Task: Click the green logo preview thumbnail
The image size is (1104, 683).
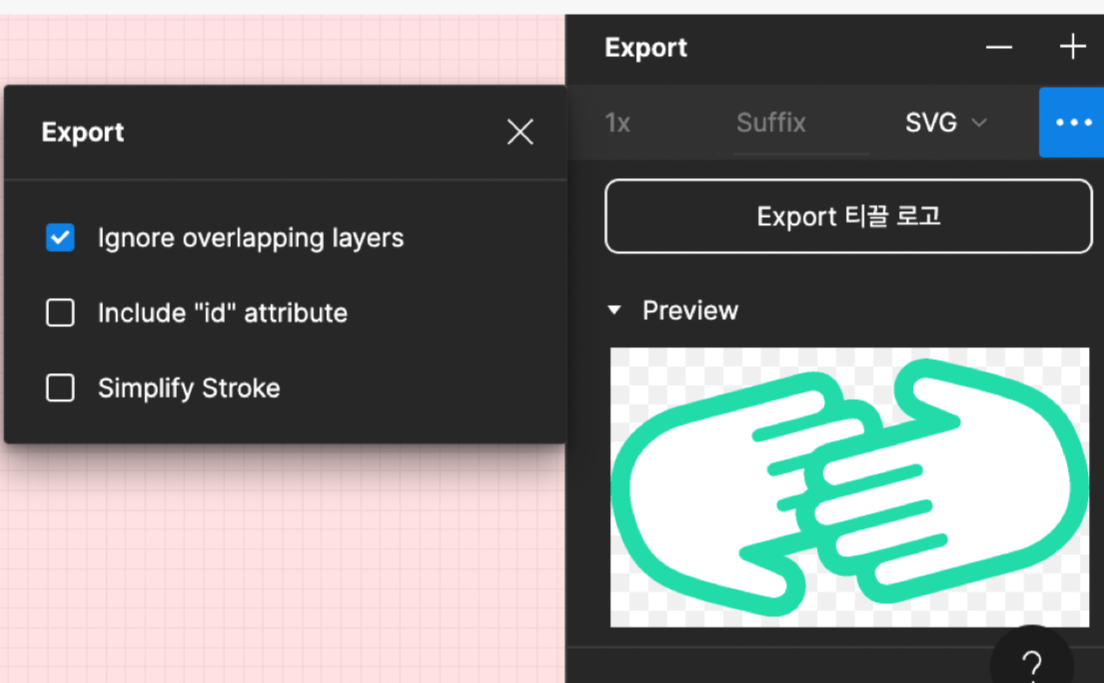Action: 849,486
